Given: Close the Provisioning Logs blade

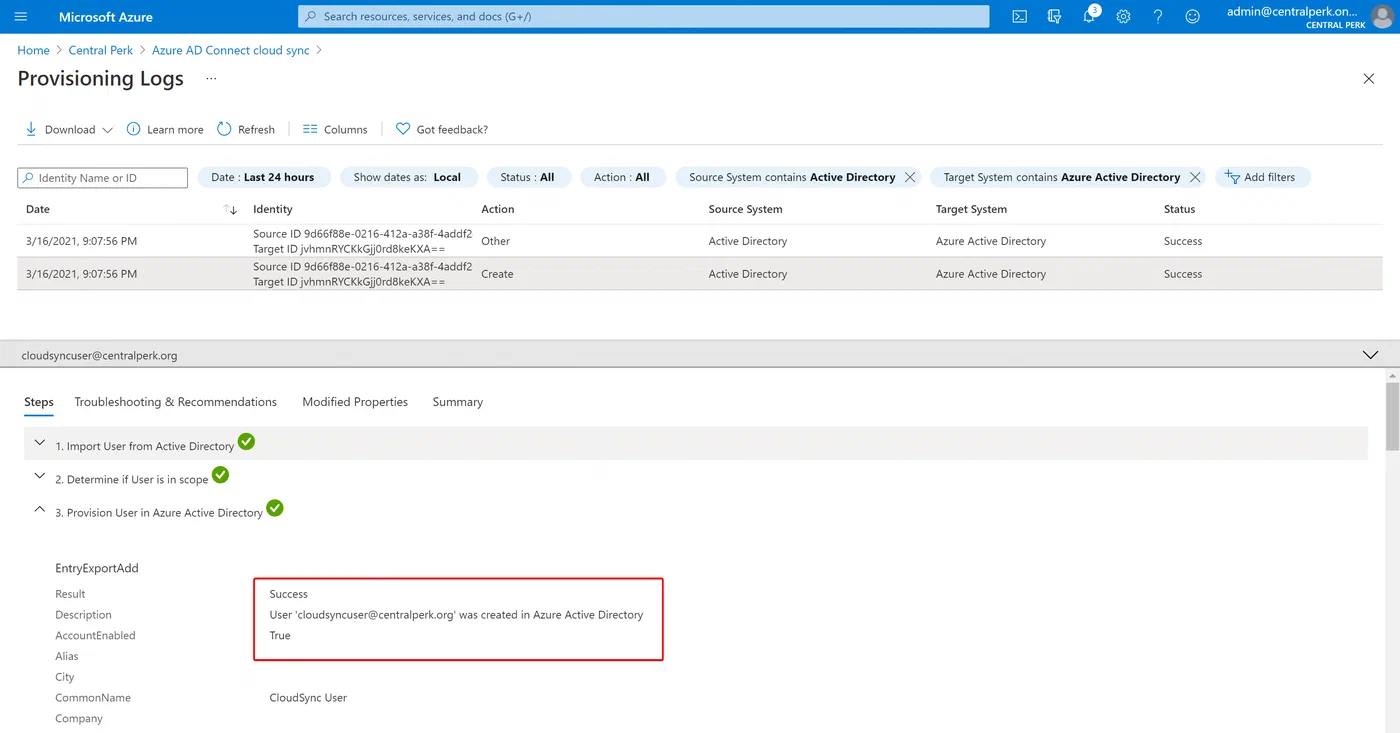Looking at the screenshot, I should [1369, 79].
